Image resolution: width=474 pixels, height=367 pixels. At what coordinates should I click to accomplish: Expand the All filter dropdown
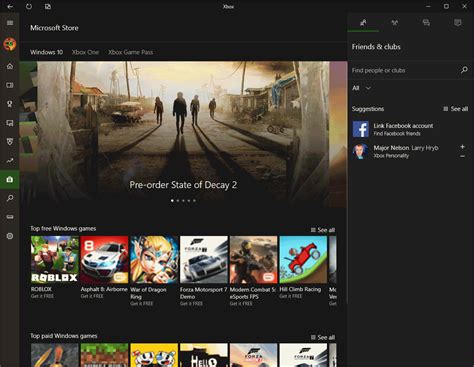[361, 88]
